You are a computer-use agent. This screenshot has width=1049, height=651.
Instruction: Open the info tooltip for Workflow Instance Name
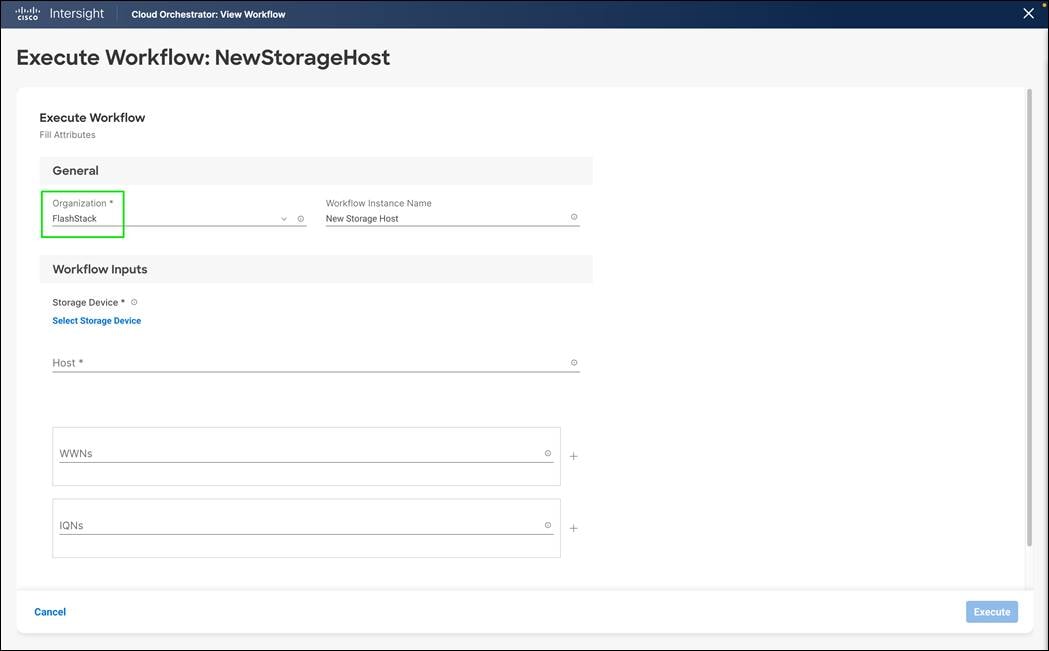574,214
